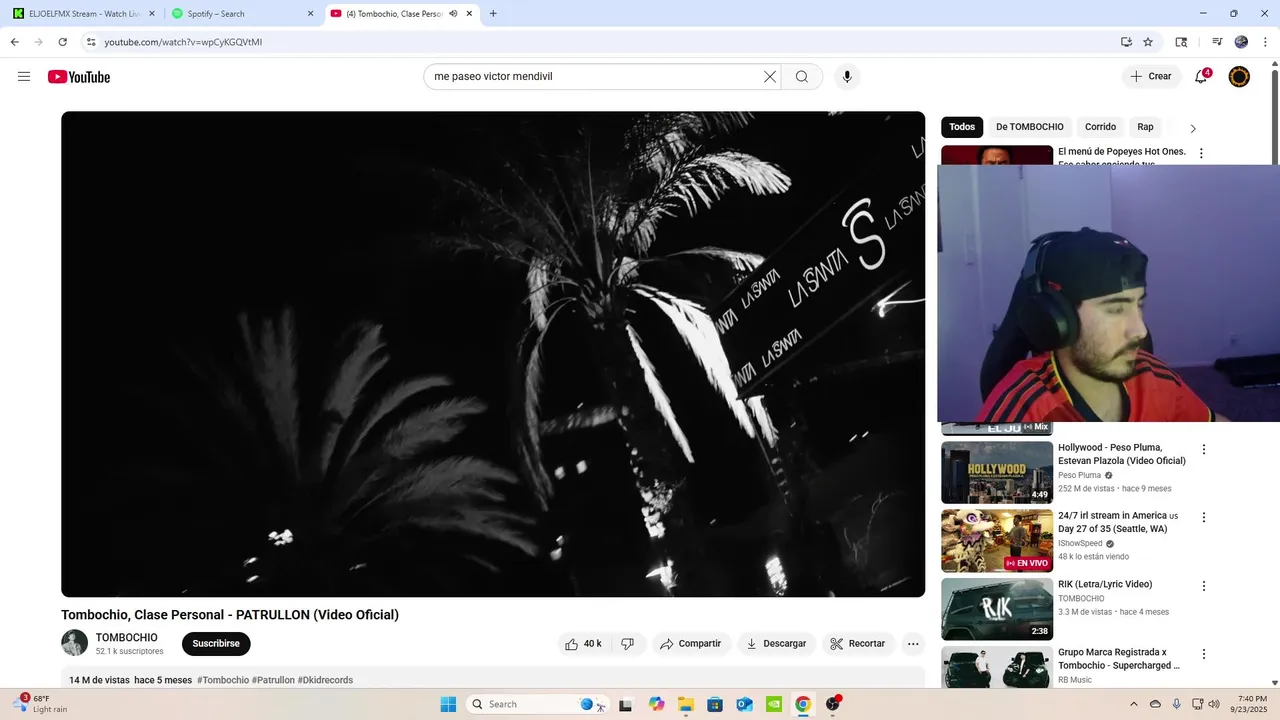
Task: Click the Crear button
Action: 1151,77
